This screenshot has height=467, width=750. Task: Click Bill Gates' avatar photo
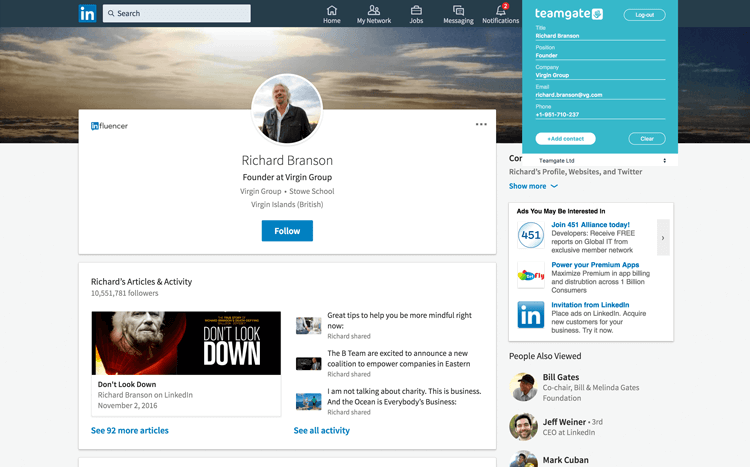523,387
